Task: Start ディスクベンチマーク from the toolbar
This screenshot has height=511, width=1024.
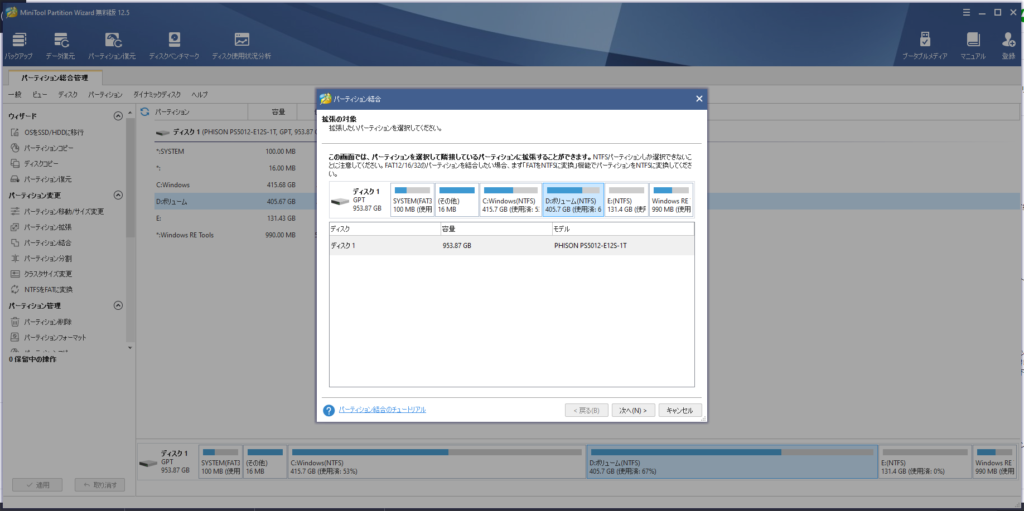Action: point(174,46)
